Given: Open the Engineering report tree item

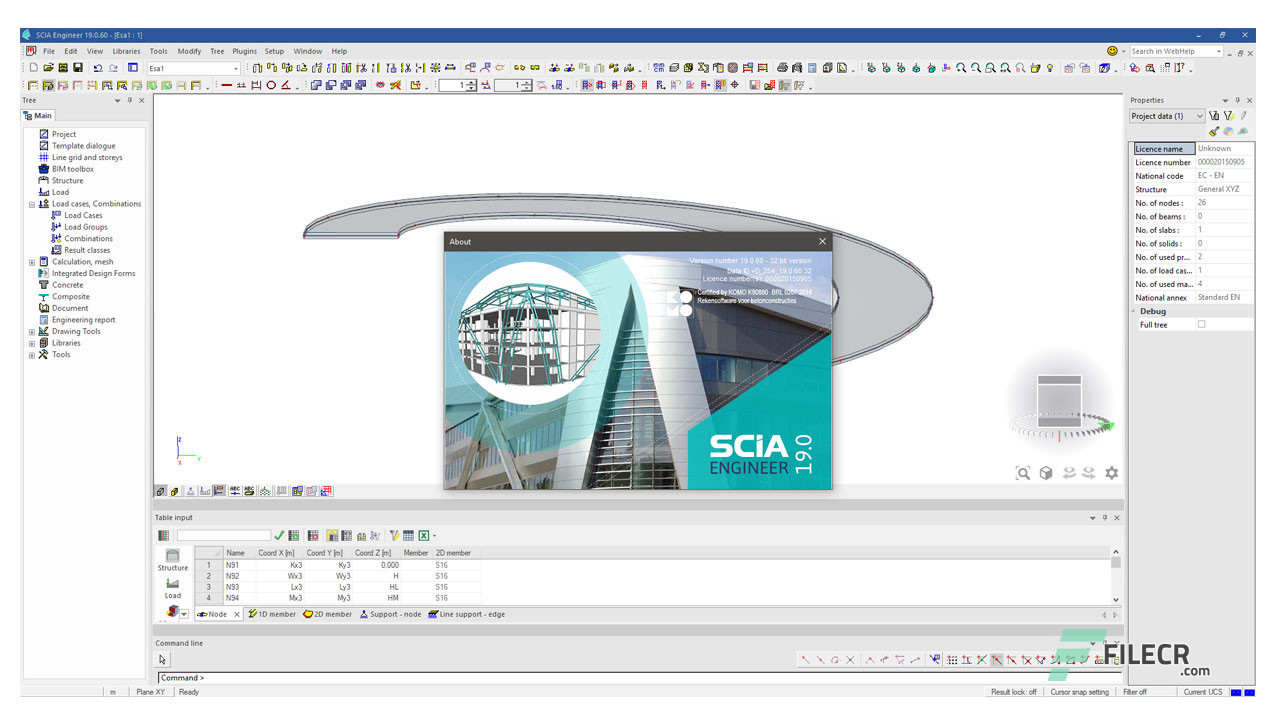Looking at the screenshot, I should (x=77, y=320).
